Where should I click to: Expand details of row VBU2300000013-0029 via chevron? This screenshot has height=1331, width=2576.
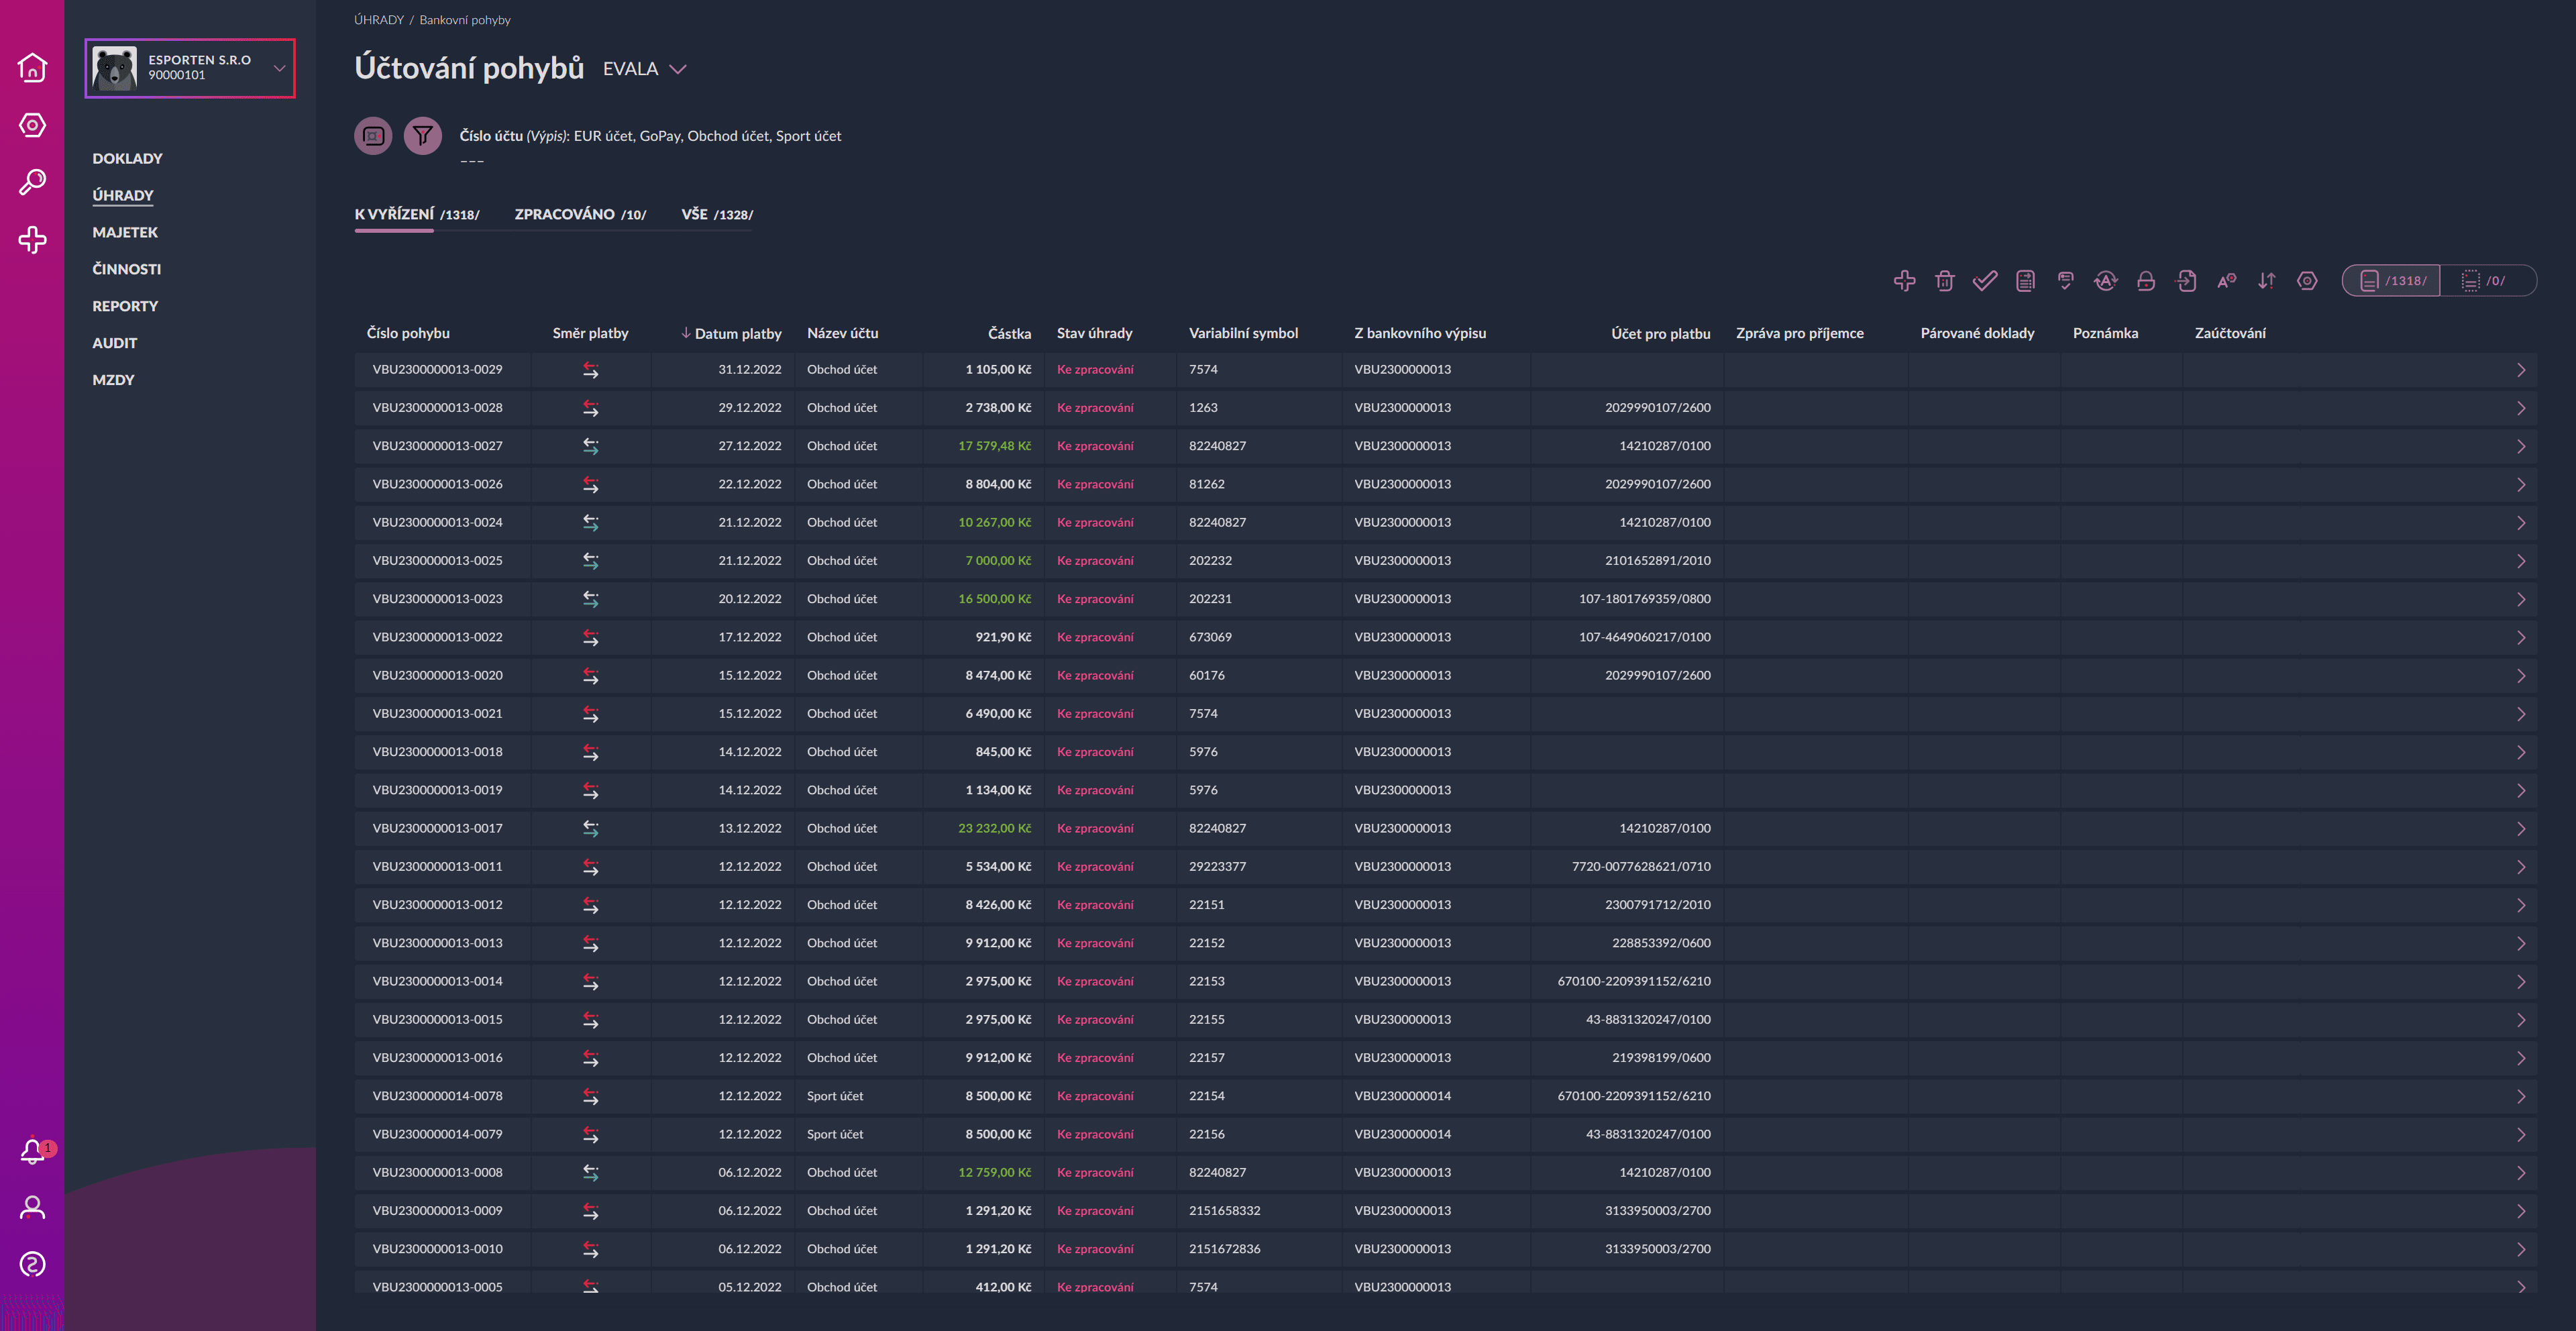point(2522,369)
